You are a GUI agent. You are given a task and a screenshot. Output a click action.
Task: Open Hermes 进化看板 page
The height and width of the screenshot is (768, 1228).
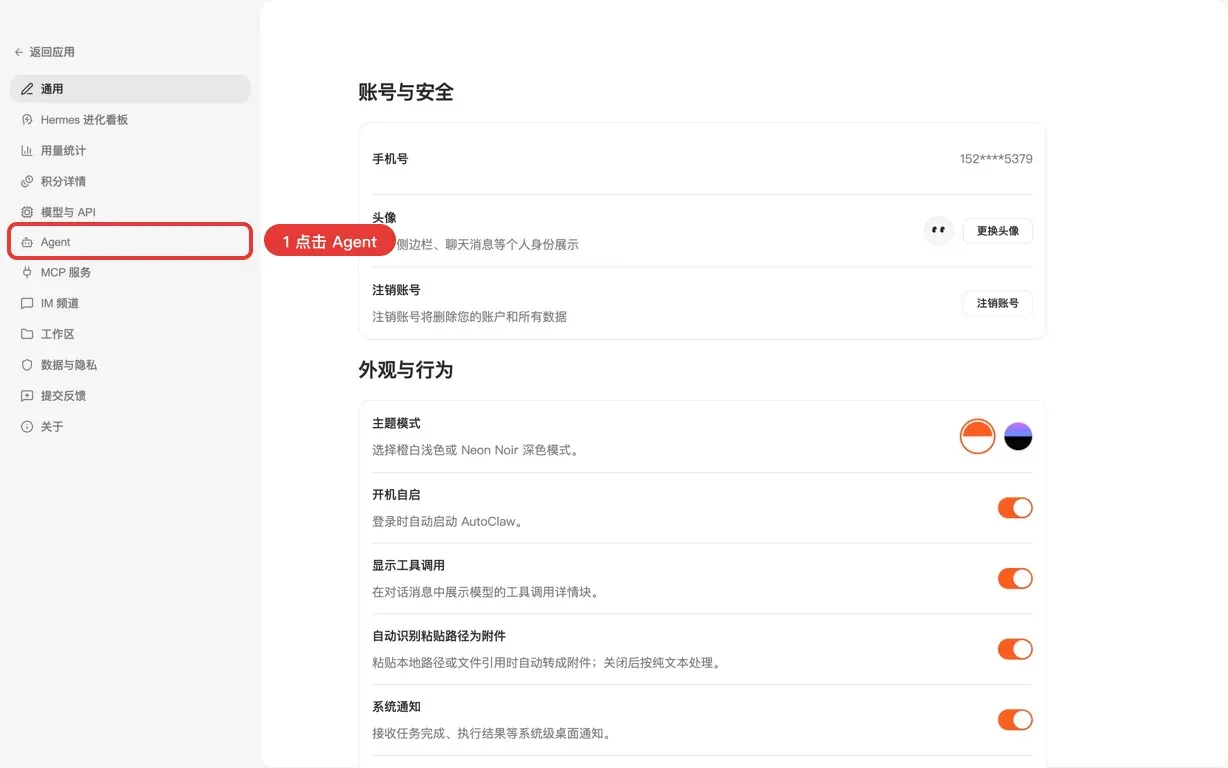(130, 120)
